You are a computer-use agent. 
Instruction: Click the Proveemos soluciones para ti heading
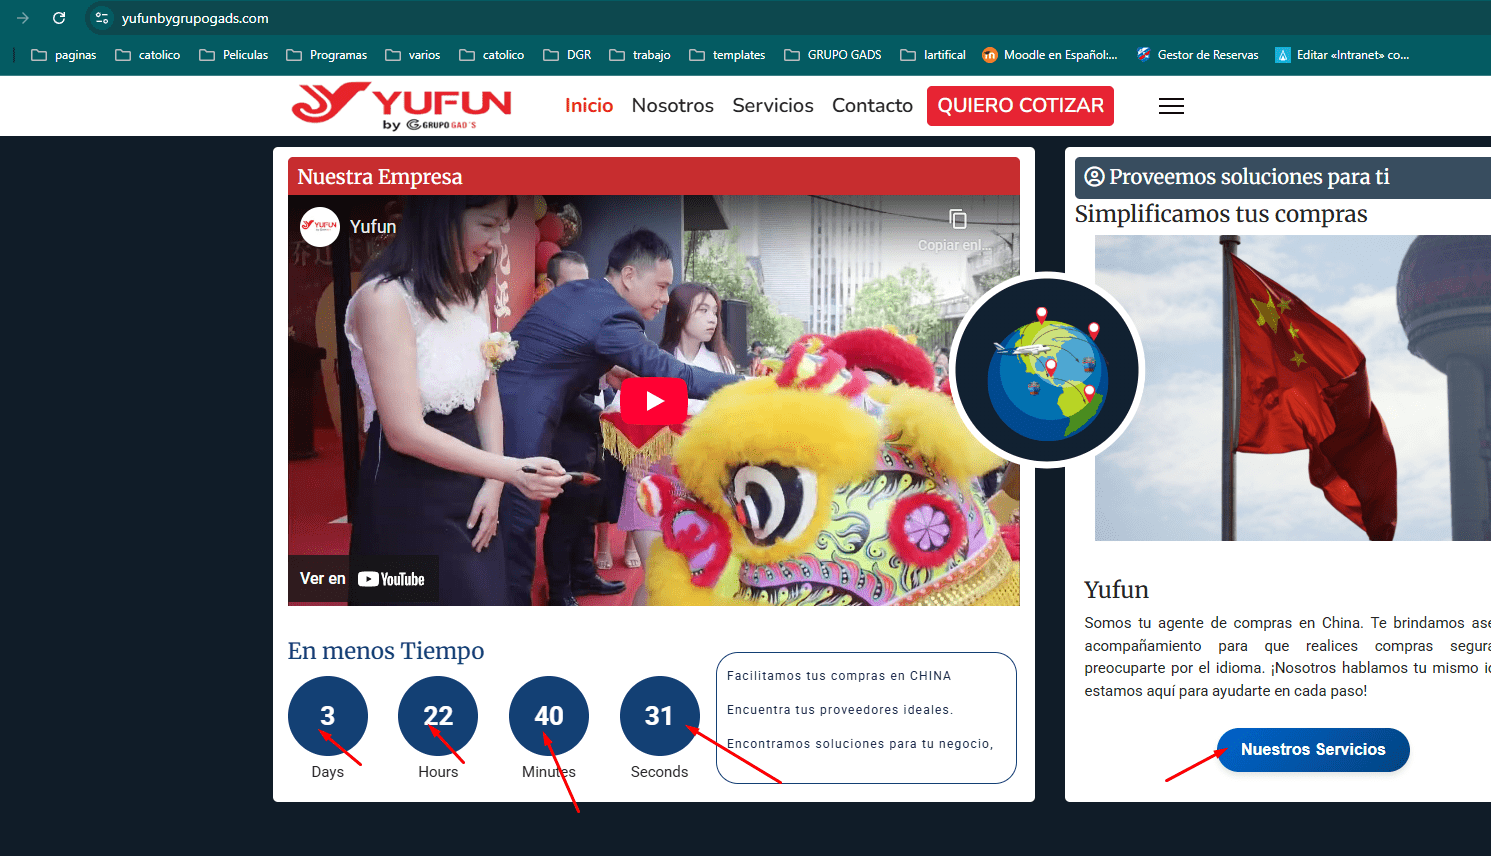pyautogui.click(x=1249, y=177)
